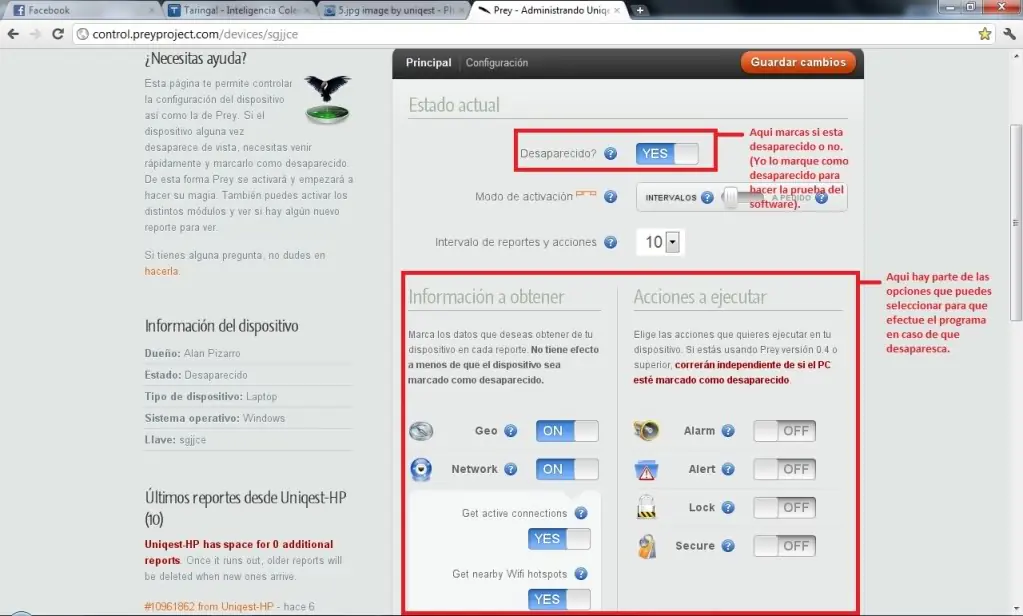Image resolution: width=1023 pixels, height=616 pixels.
Task: Click the '¿Necesitas ayuda?' heading
Action: click(x=195, y=58)
